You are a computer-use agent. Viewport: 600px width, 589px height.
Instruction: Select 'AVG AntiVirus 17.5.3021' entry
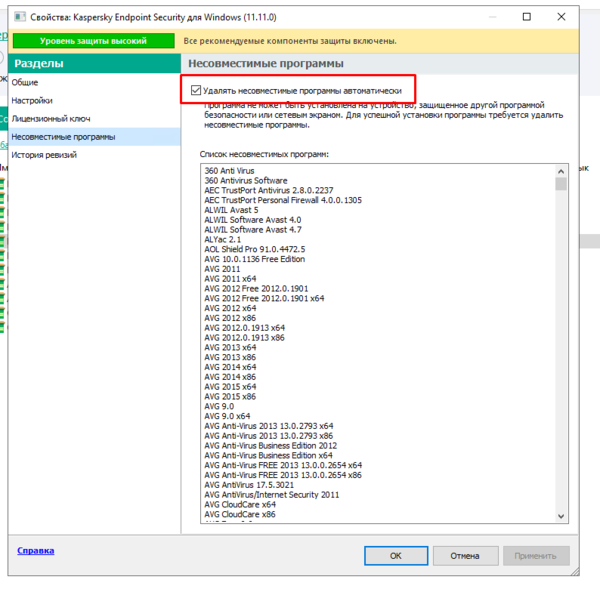pos(249,485)
